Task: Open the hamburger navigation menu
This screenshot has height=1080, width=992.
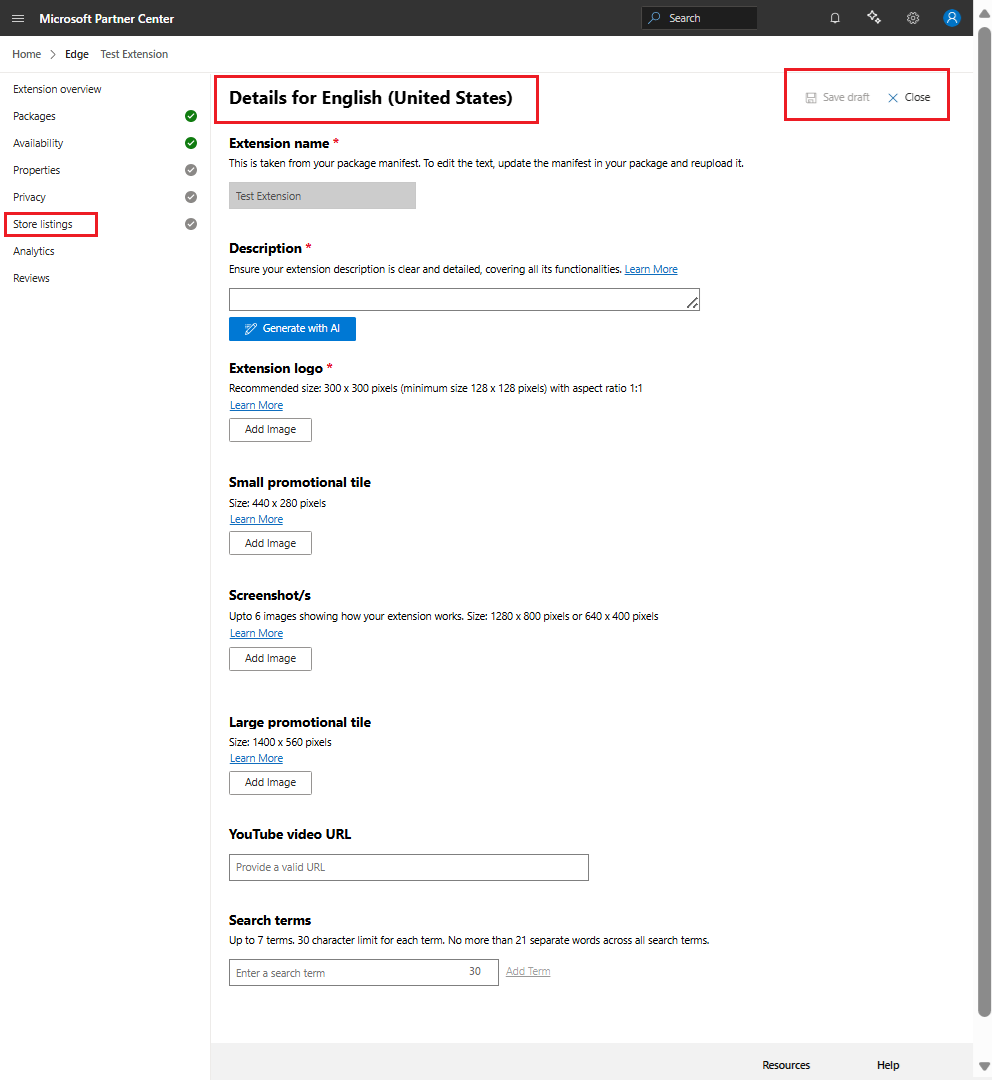Action: 18,19
